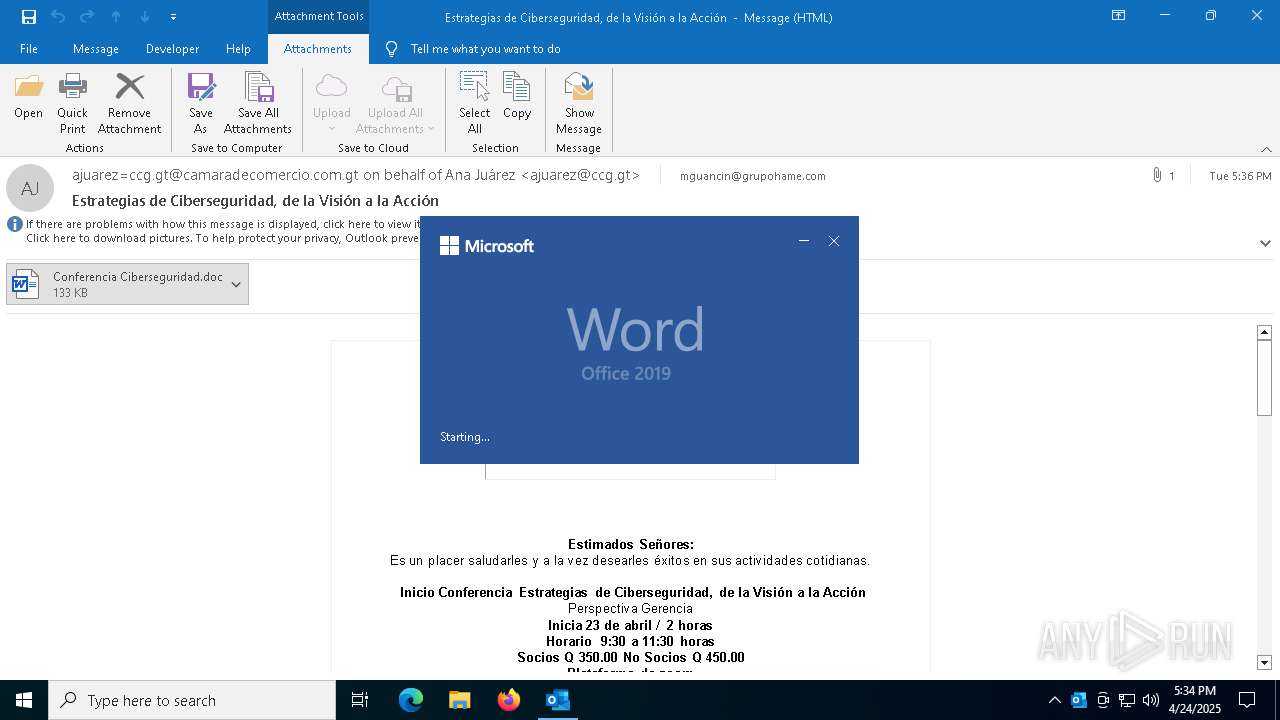The image size is (1280, 720).
Task: Click the Select All attachments button
Action: 474,104
